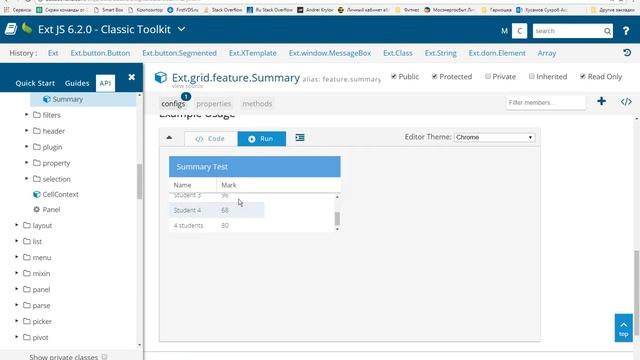Viewport: 640px width, 360px height.
Task: Open the help question mark icon
Action: (x=626, y=31)
